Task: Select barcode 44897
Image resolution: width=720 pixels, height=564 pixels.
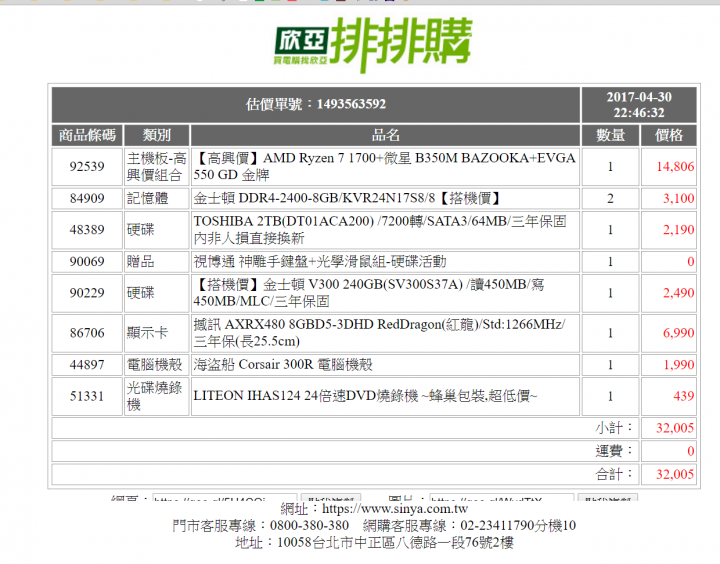Action: pyautogui.click(x=87, y=365)
